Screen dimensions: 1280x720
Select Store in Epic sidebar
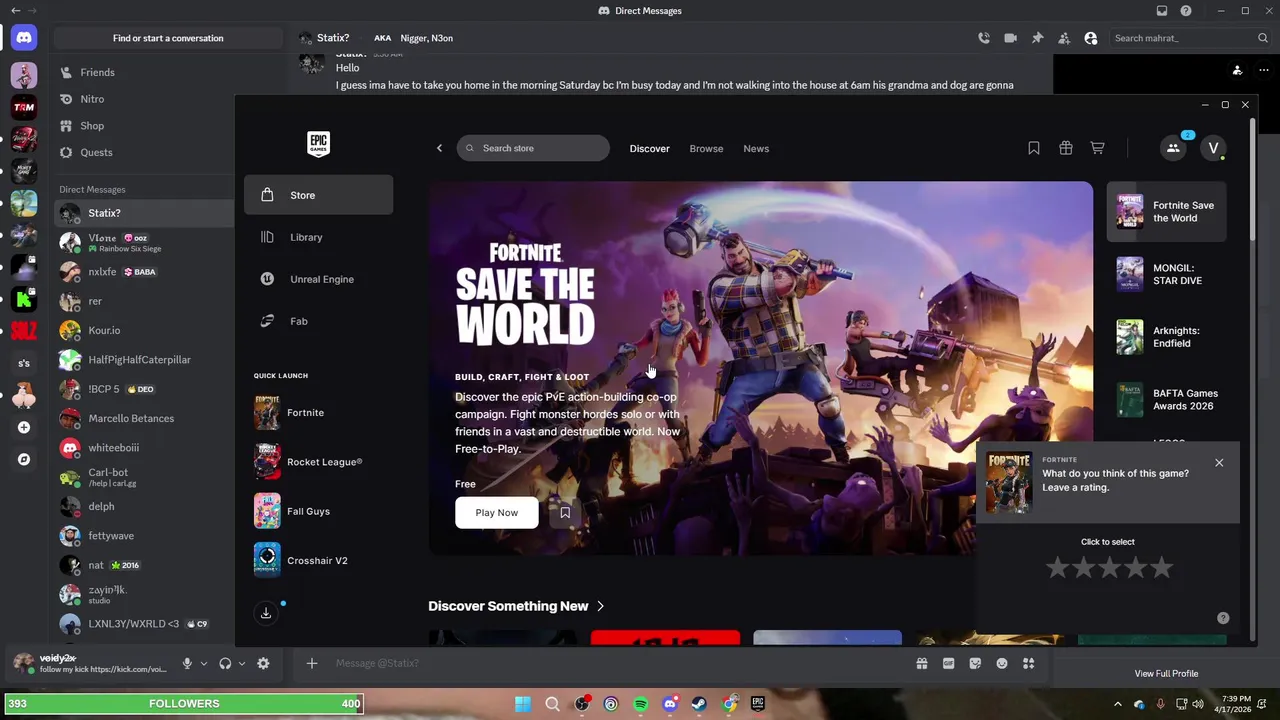pos(318,195)
